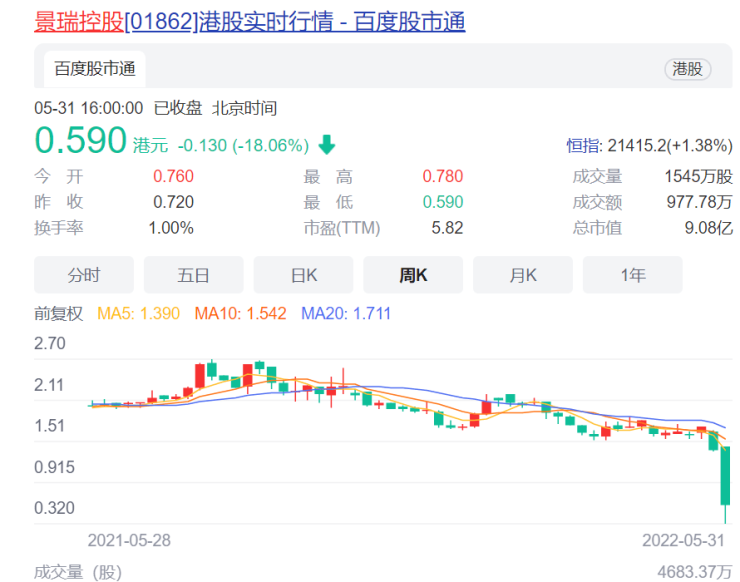The width and height of the screenshot is (740, 582).
Task: Switch chart to 1年 view
Action: pyautogui.click(x=632, y=275)
